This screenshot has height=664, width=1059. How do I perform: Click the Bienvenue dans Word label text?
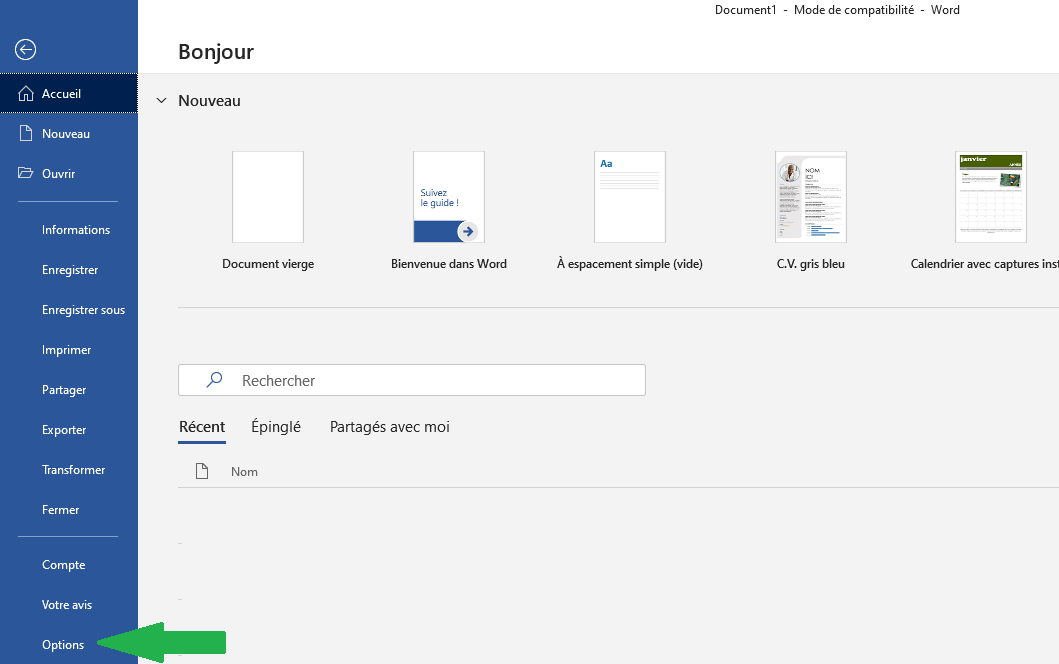pos(449,264)
